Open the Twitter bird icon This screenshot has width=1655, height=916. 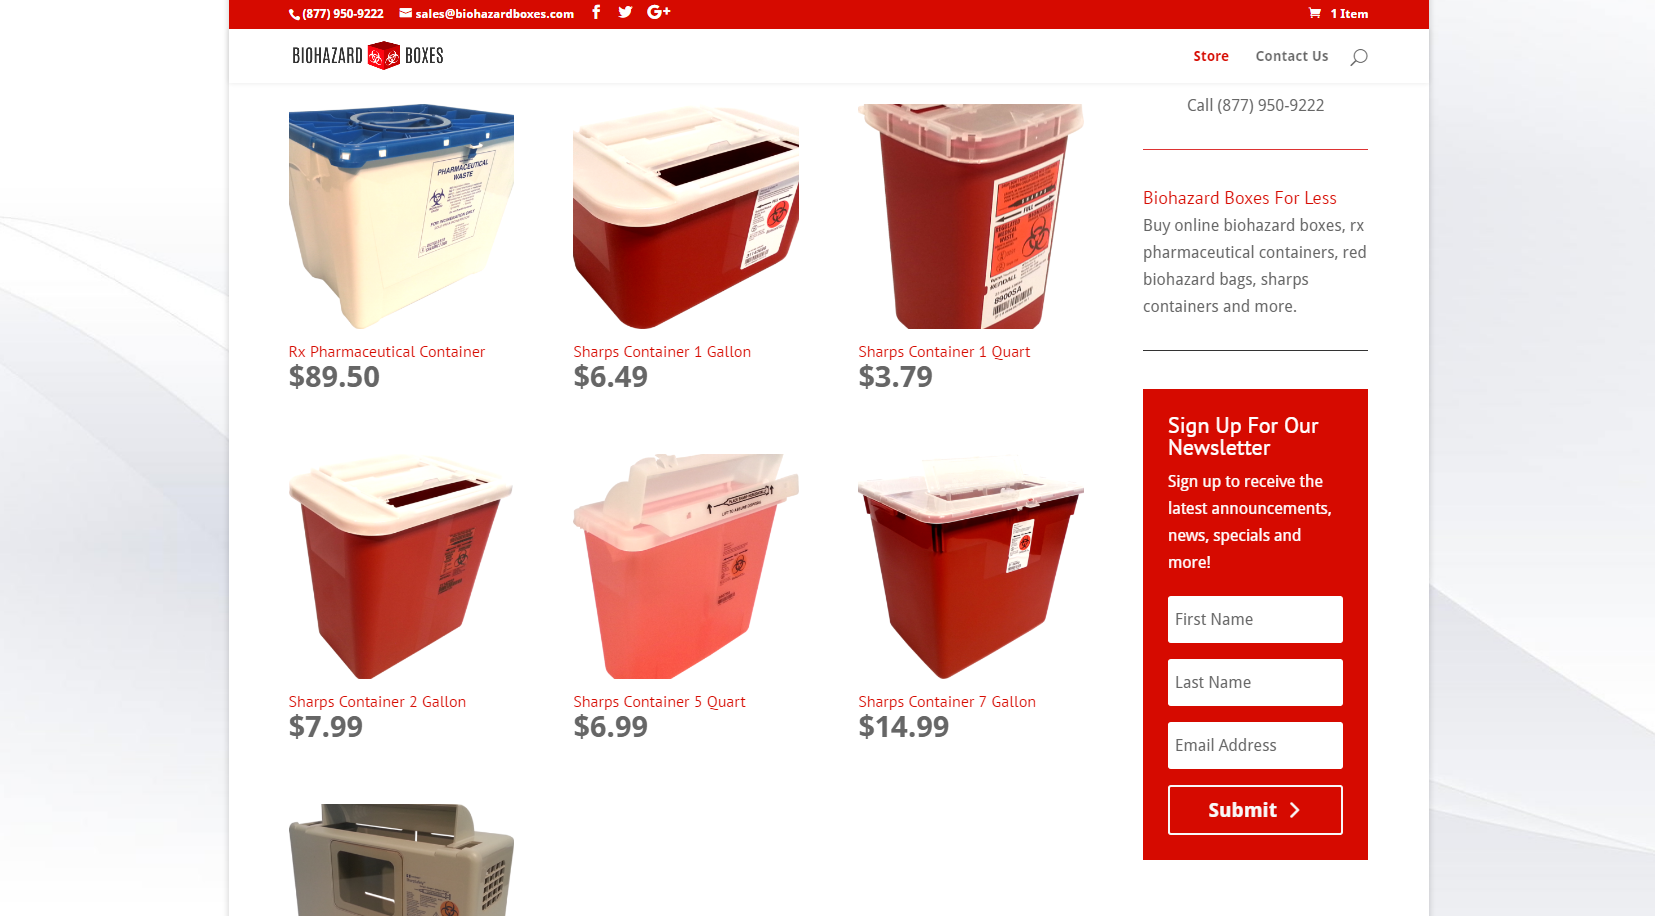[x=625, y=12]
